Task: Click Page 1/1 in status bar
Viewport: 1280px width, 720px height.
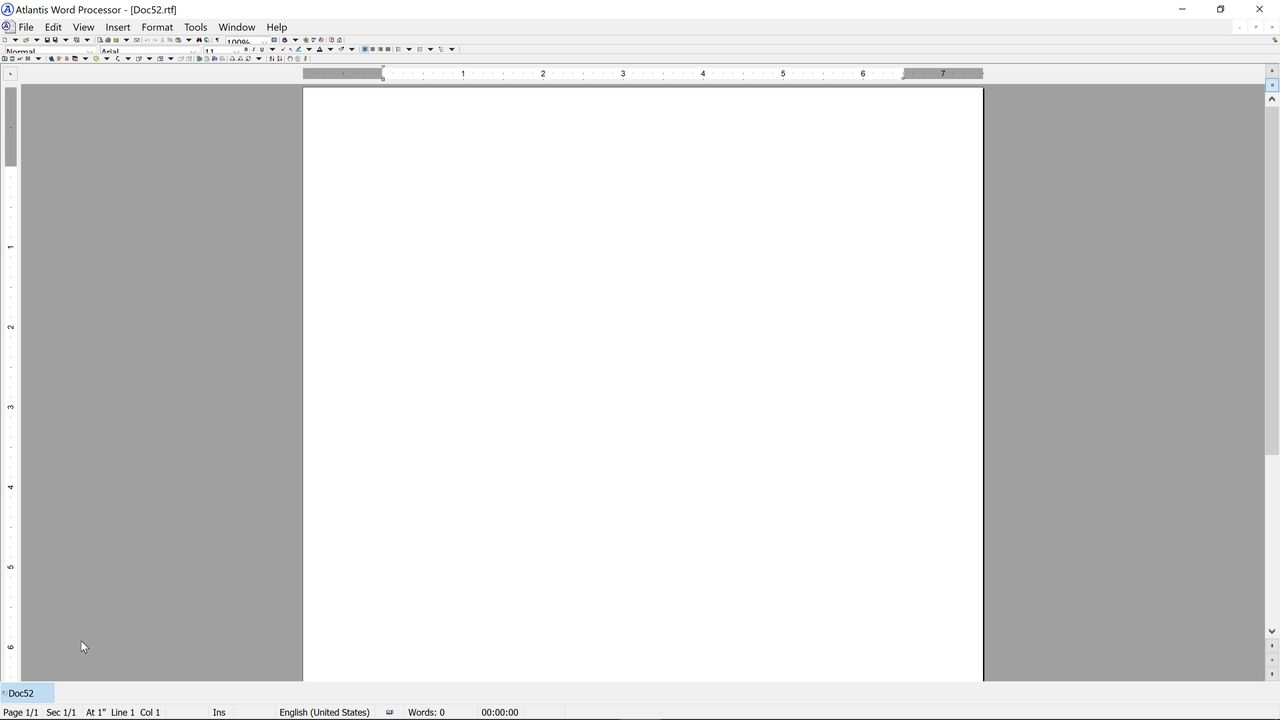Action: [21, 712]
